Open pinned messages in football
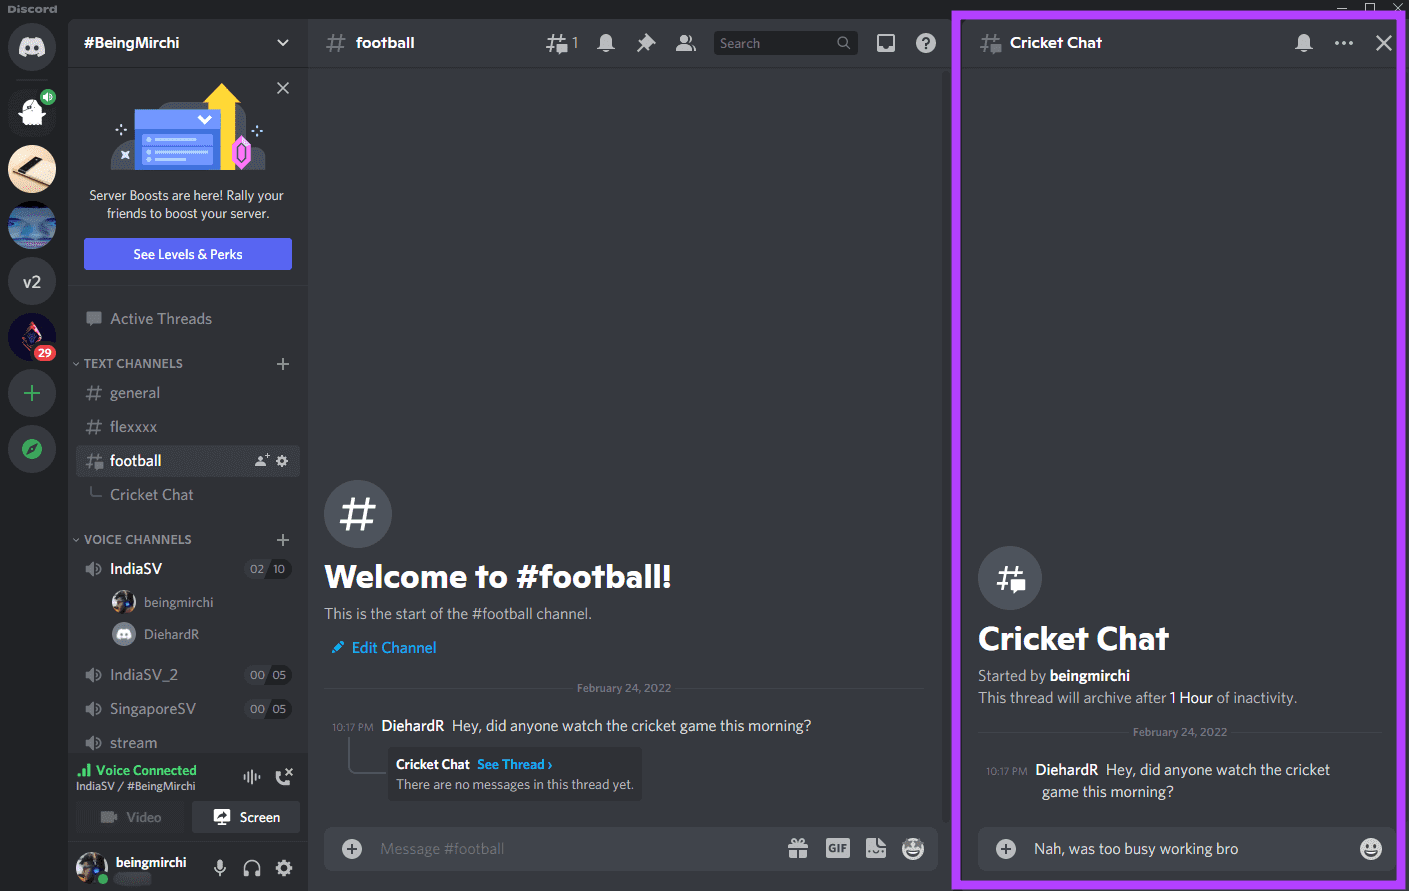The image size is (1409, 891). point(646,43)
